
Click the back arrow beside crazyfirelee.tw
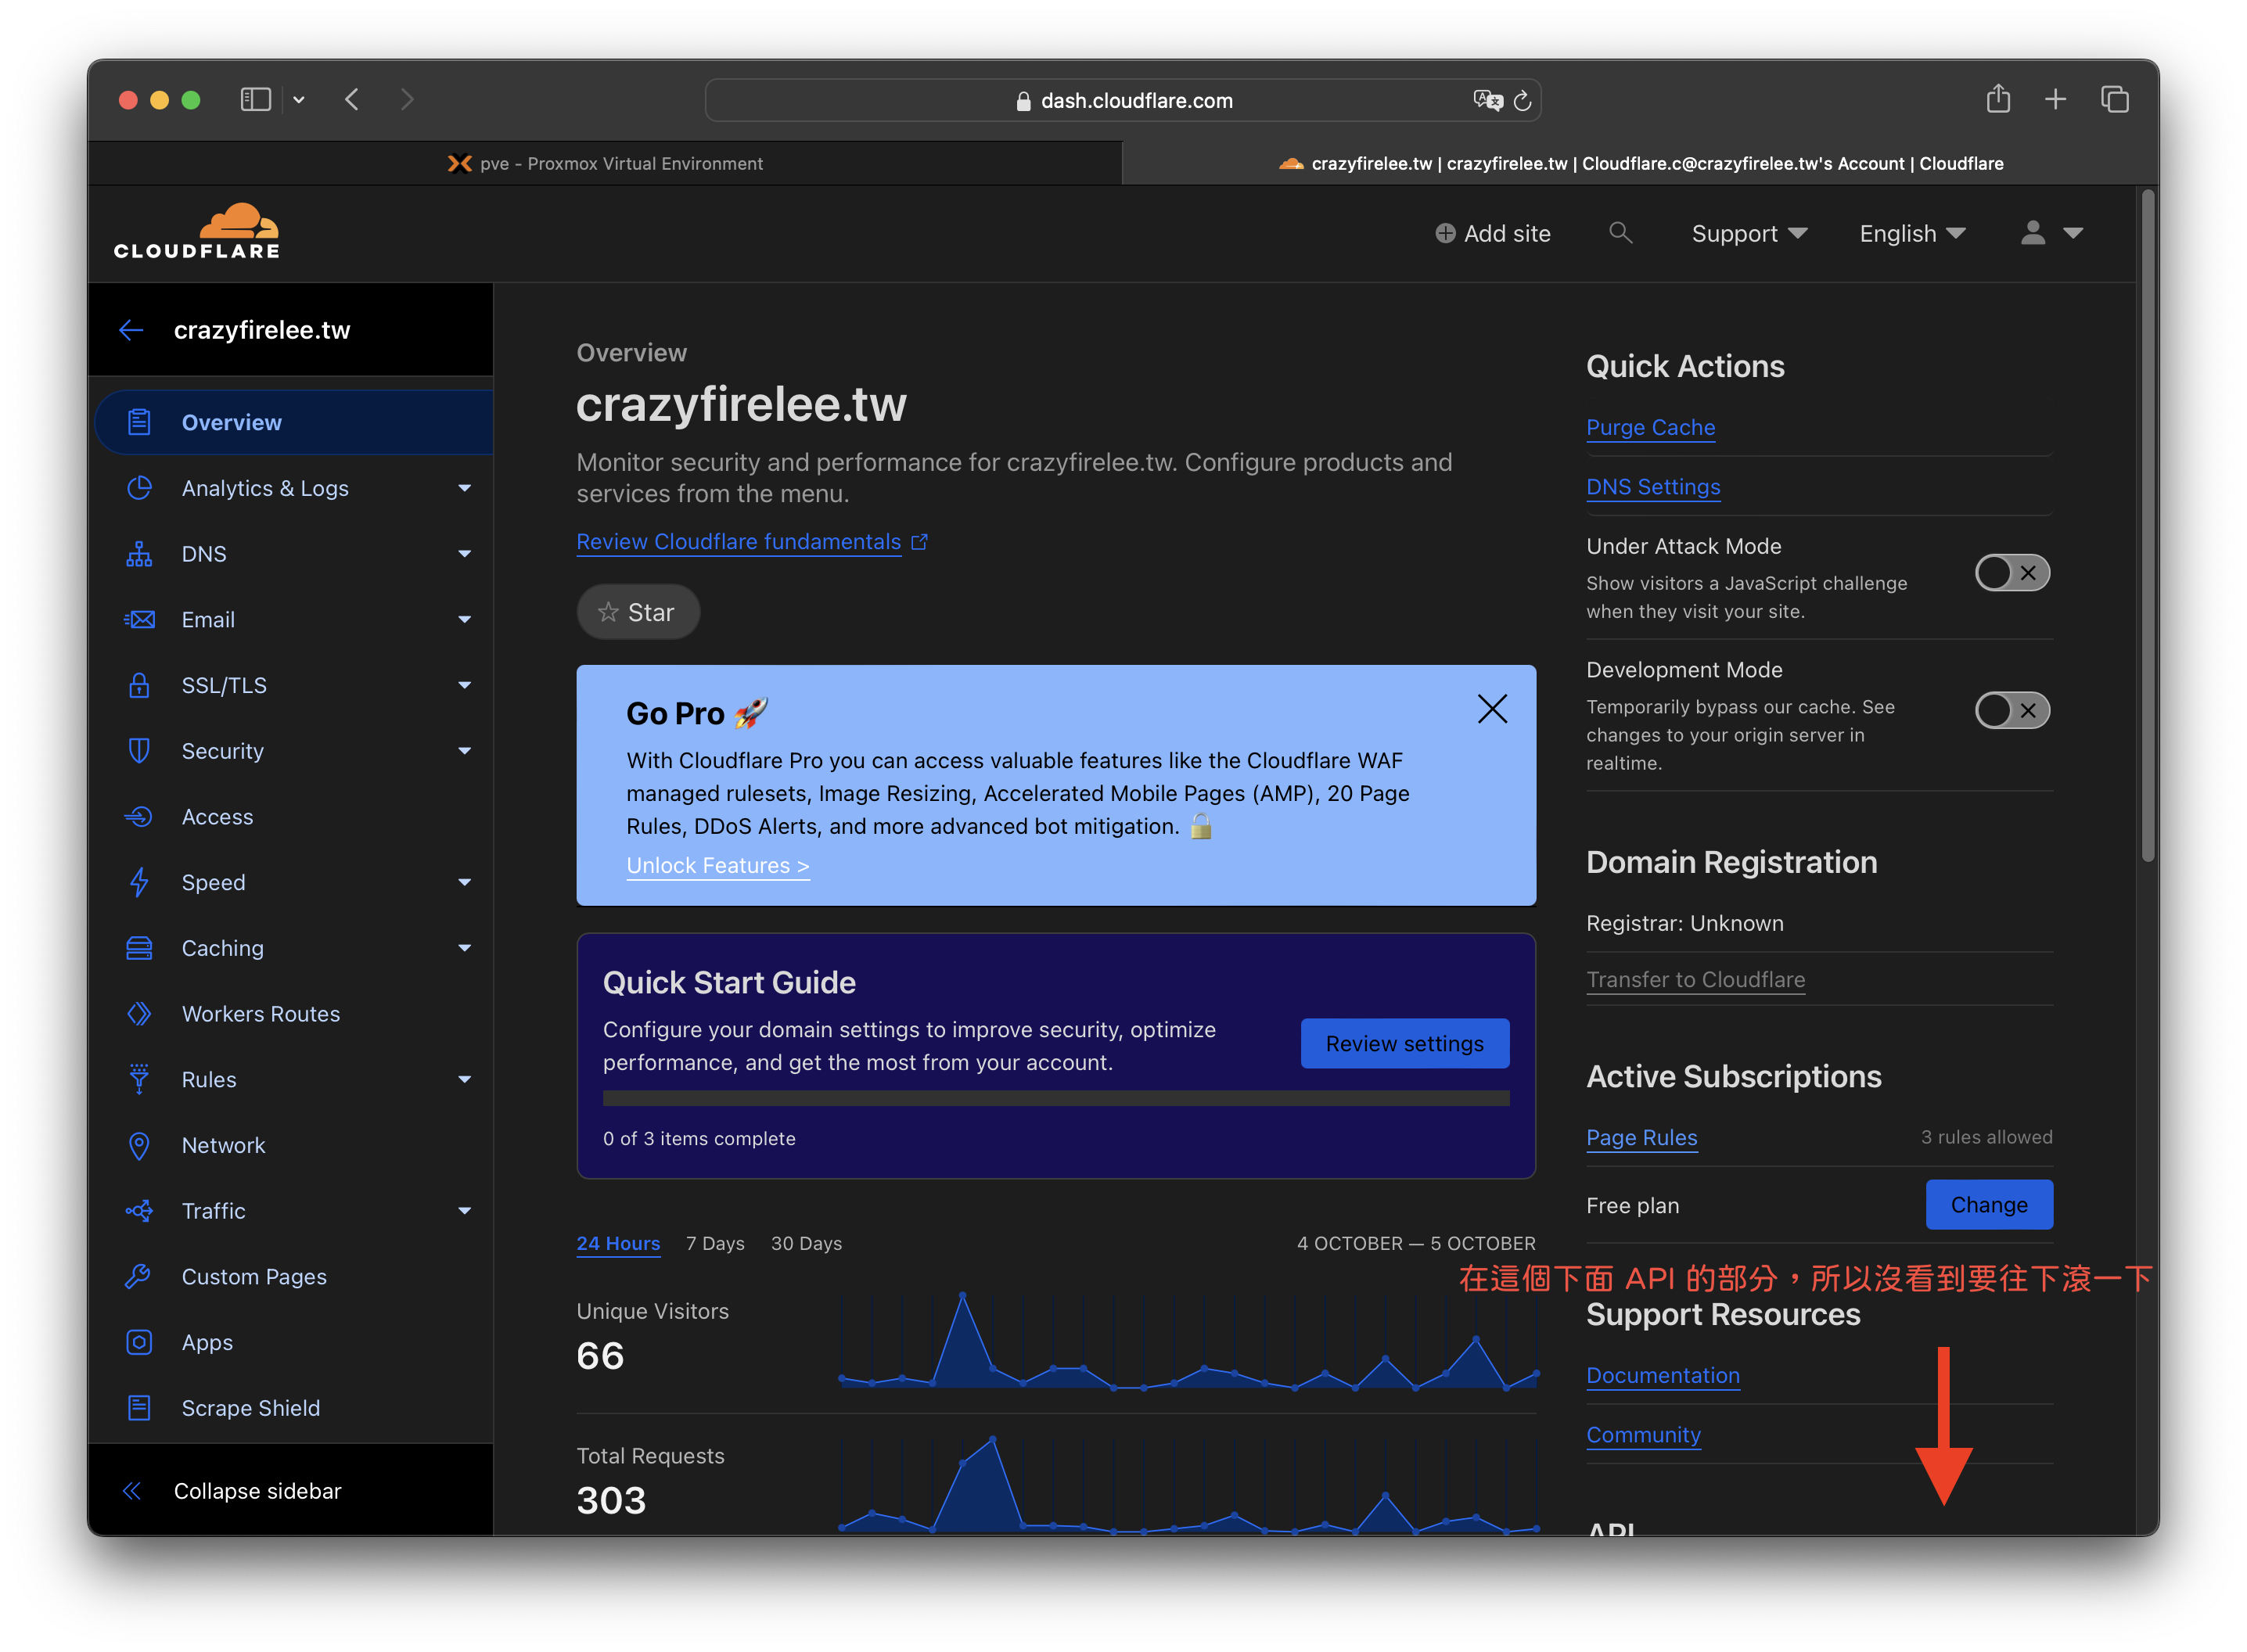click(131, 330)
